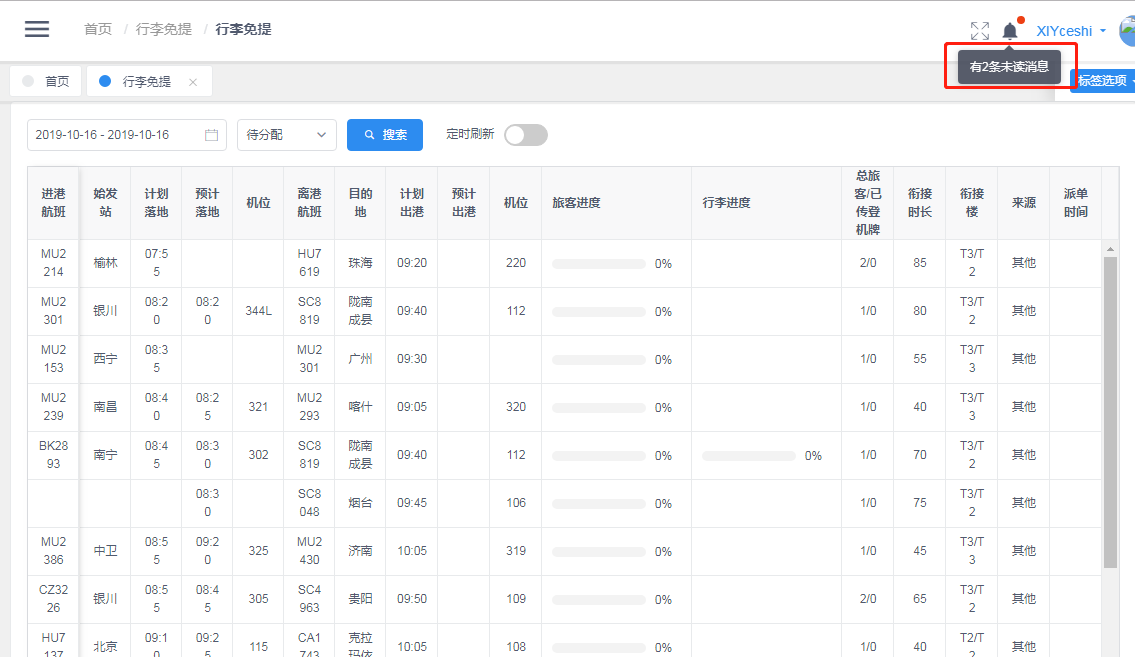Click the scrollbar up arrow
Screen dimensions: 1135x657
pos(1110,249)
